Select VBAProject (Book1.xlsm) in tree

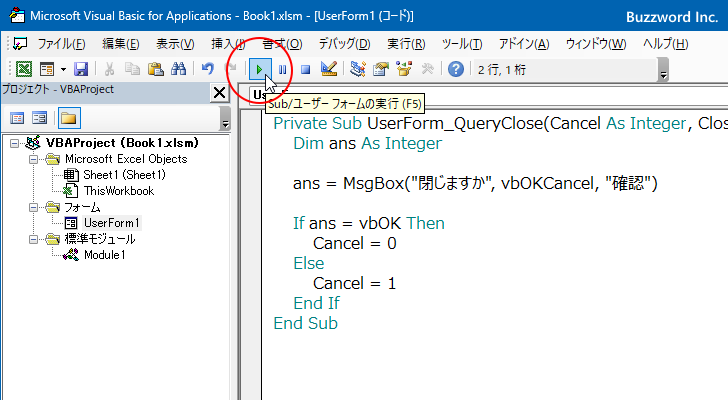(122, 143)
